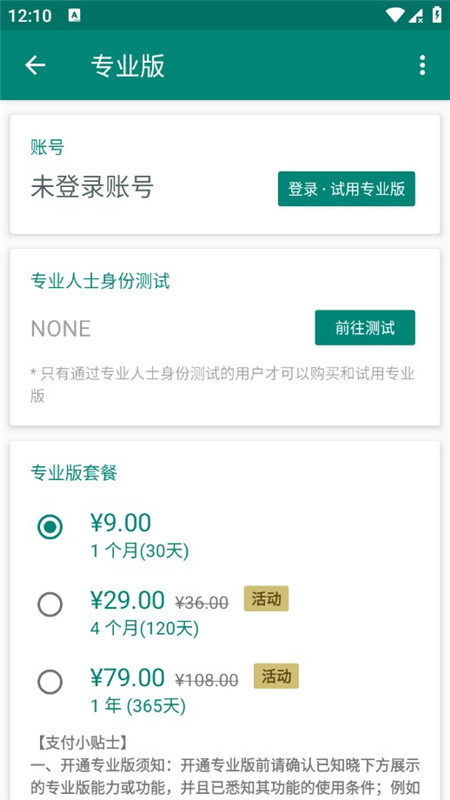The height and width of the screenshot is (800, 450).
Task: Tap the 未登录账号 account text
Action: [92, 187]
